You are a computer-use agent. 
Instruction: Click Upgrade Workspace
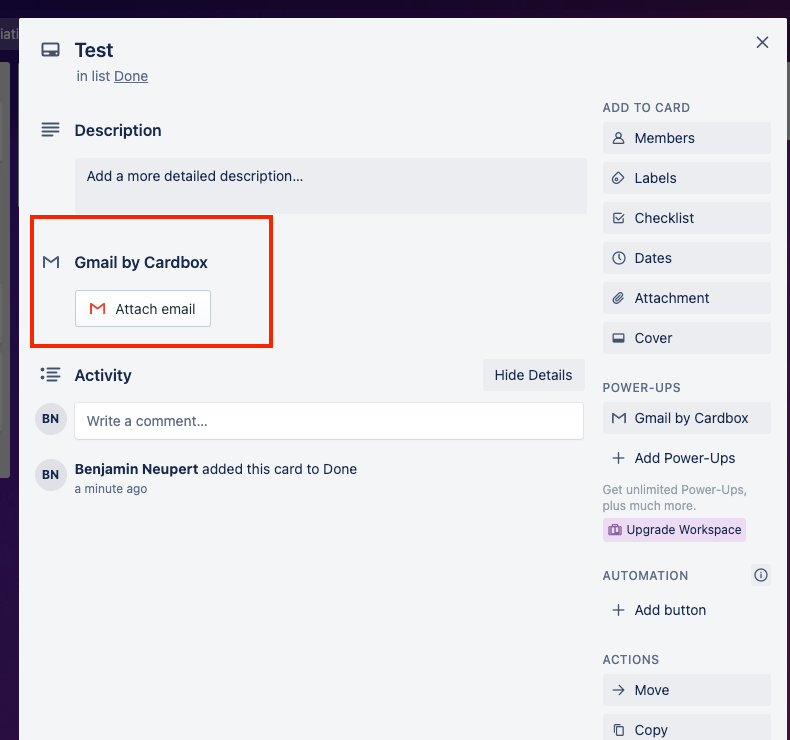pos(674,530)
